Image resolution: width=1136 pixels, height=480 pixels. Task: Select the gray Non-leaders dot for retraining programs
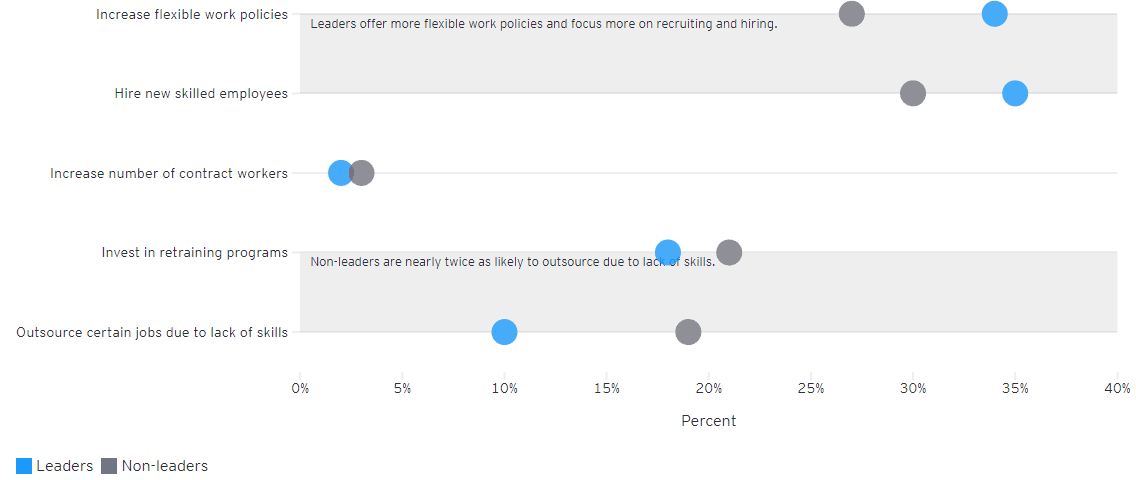click(730, 252)
